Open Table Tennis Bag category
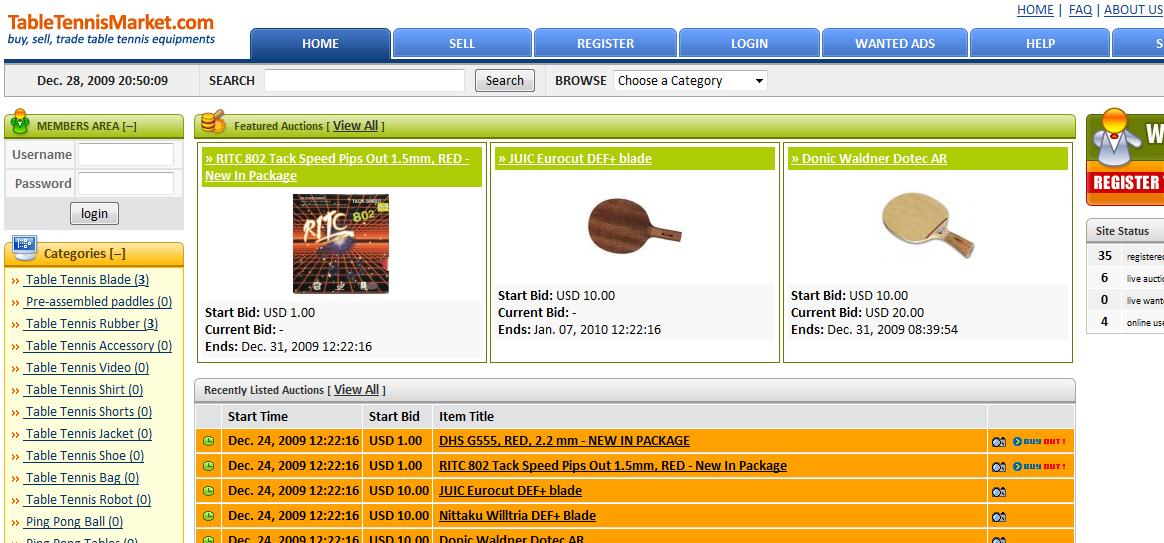This screenshot has height=543, width=1164. [81, 478]
